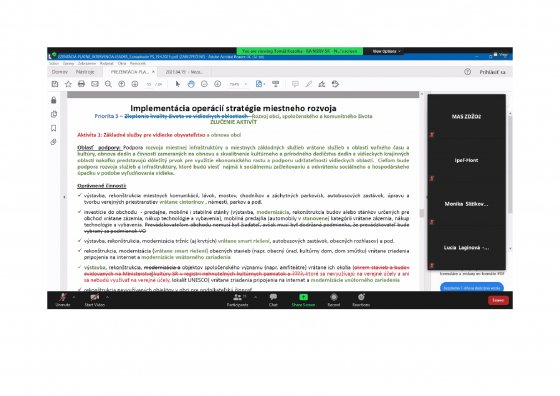Click the magnifier search icon in toolbar

(x=108, y=84)
